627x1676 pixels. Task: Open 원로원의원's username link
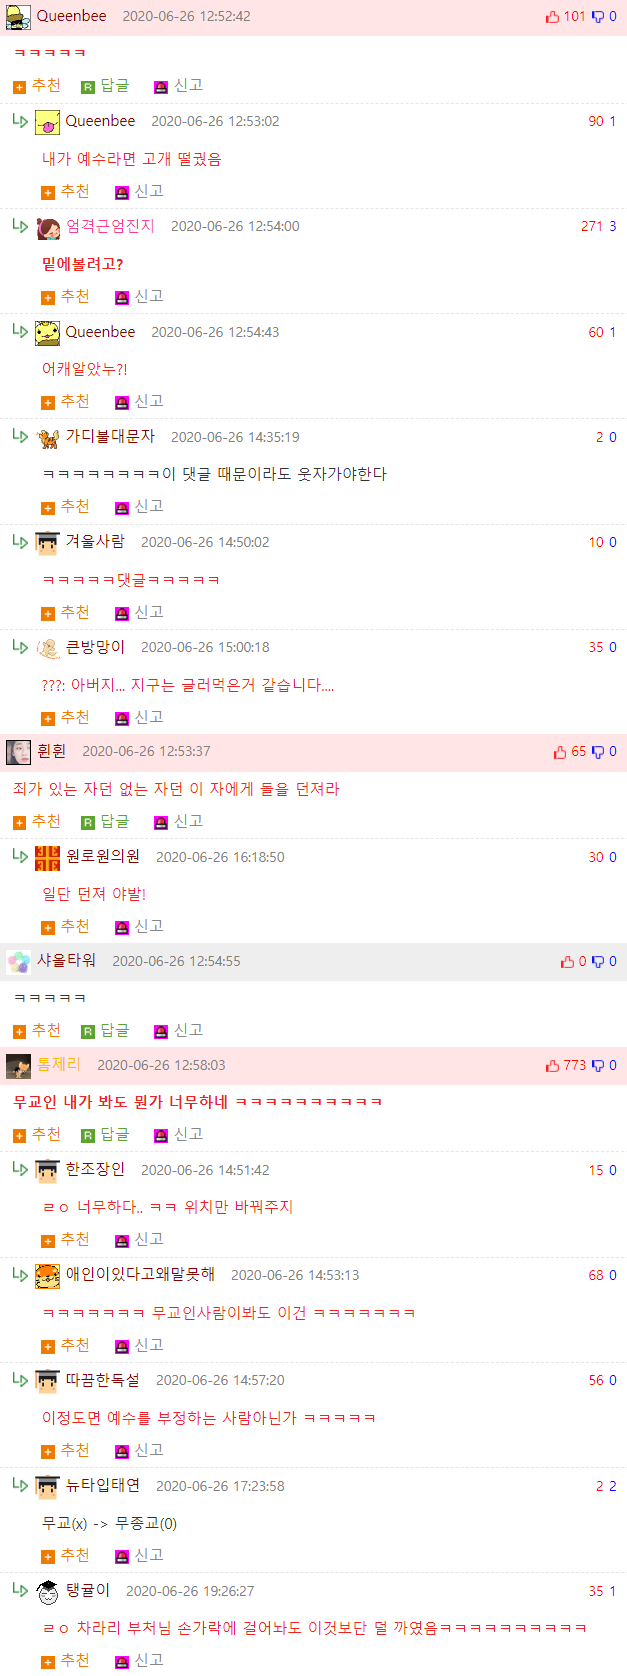coord(103,857)
